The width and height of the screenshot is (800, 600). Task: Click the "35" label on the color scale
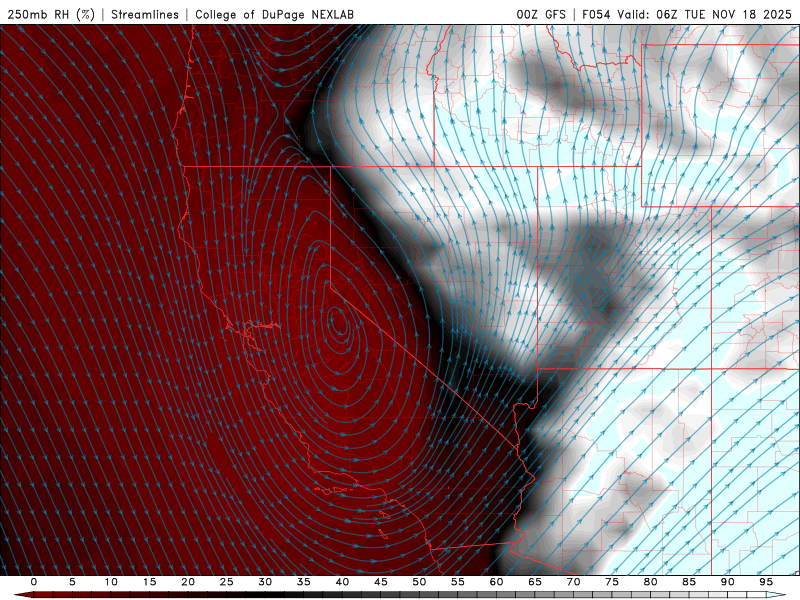tap(304, 582)
